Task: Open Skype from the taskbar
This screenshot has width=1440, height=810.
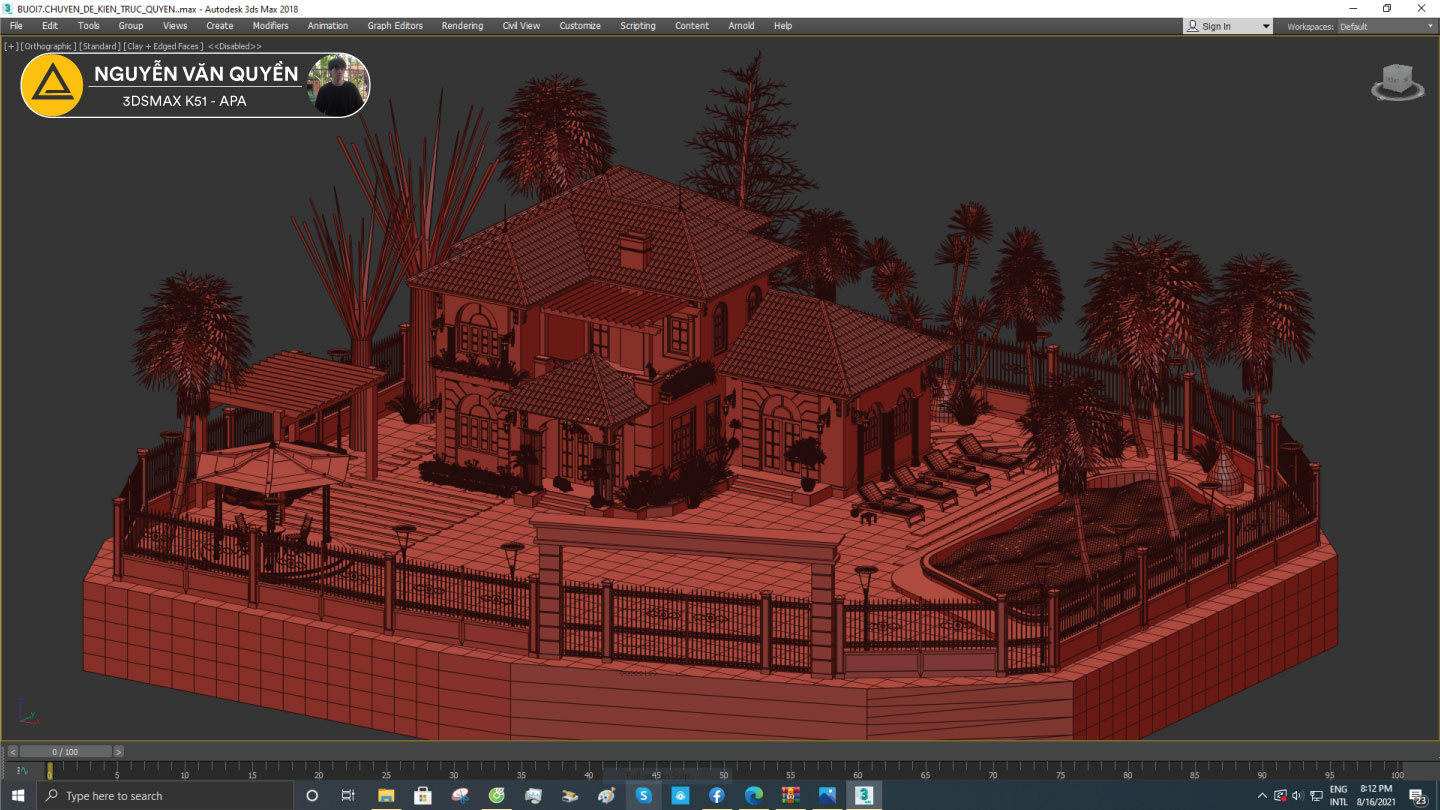Action: (x=643, y=795)
